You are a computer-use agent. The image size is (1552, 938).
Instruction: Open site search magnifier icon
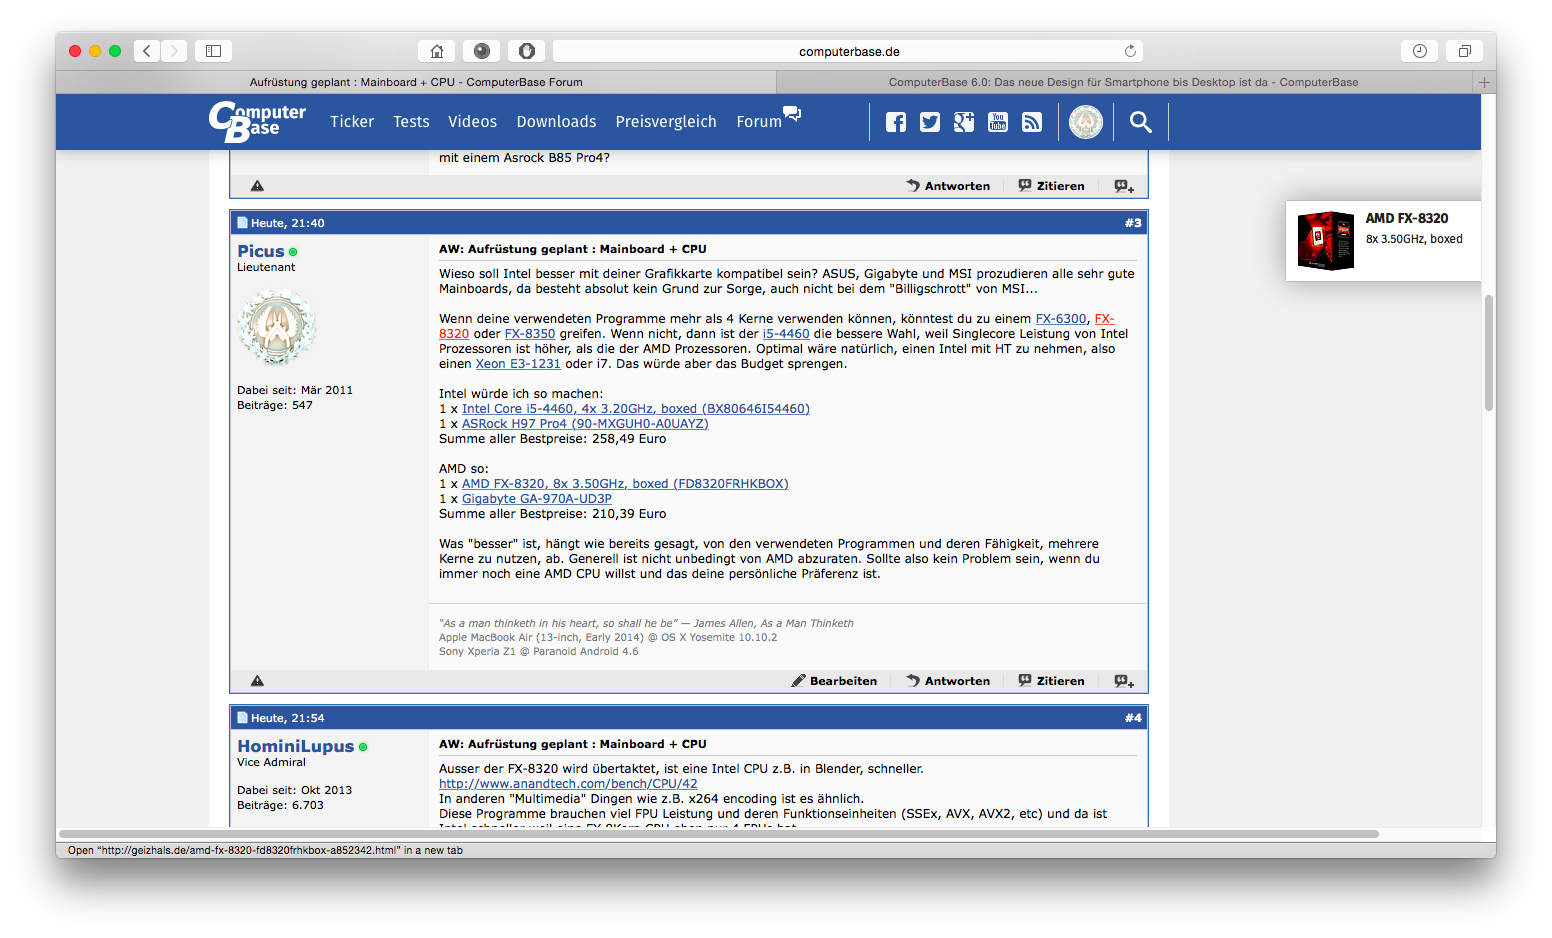pyautogui.click(x=1141, y=122)
